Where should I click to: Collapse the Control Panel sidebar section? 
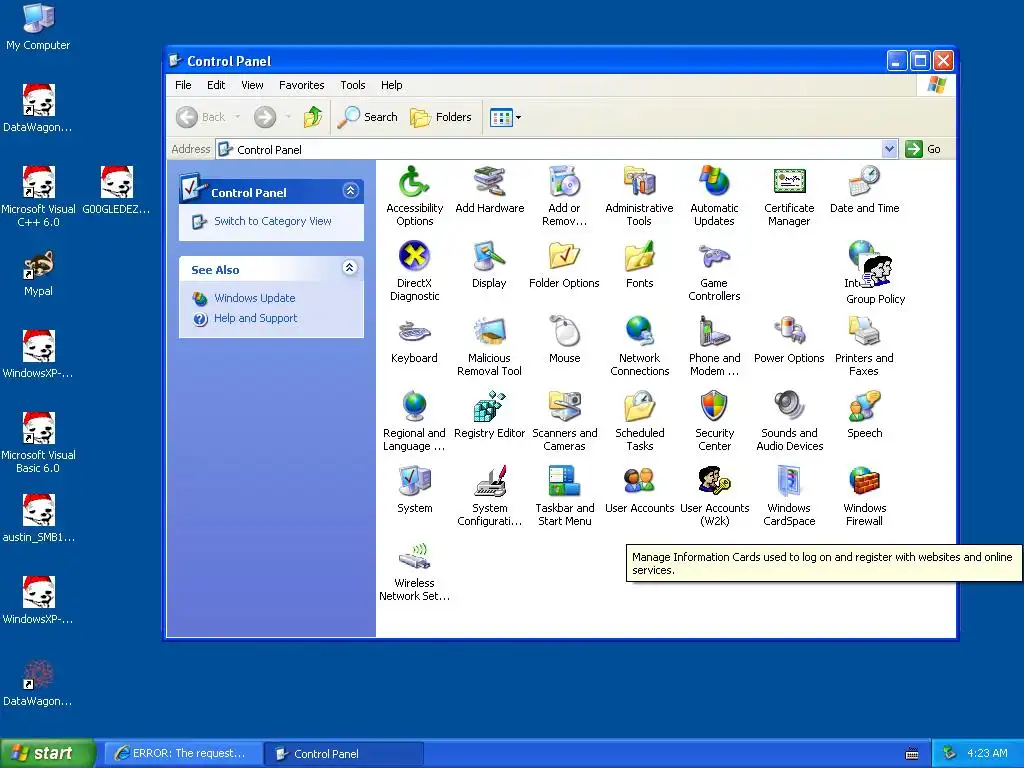[x=350, y=191]
